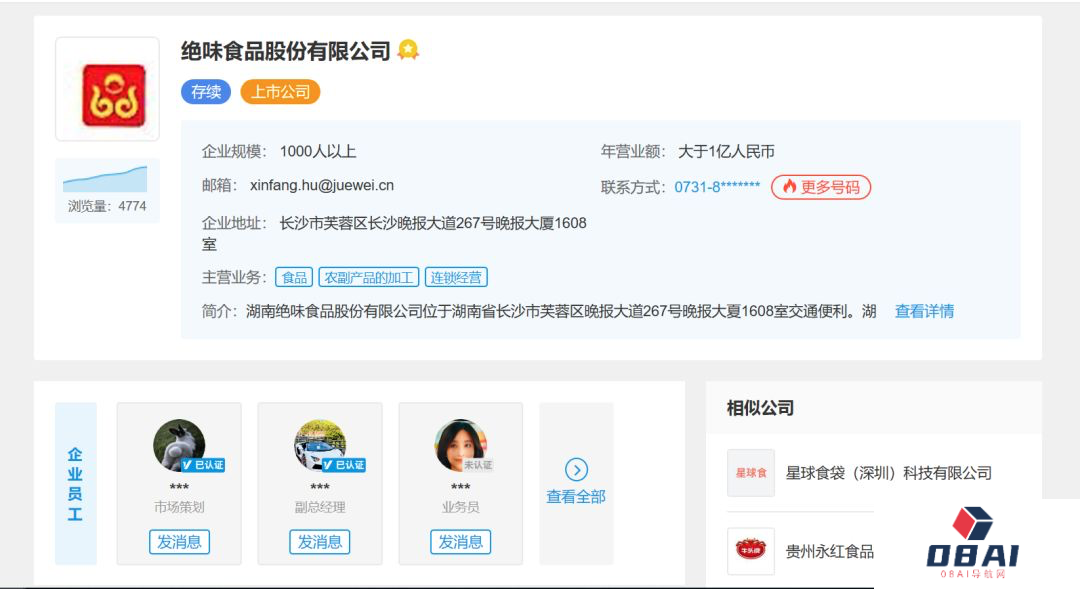Open the 市场策划 employee avatar
Screen dimensions: 1080x589
[179, 445]
